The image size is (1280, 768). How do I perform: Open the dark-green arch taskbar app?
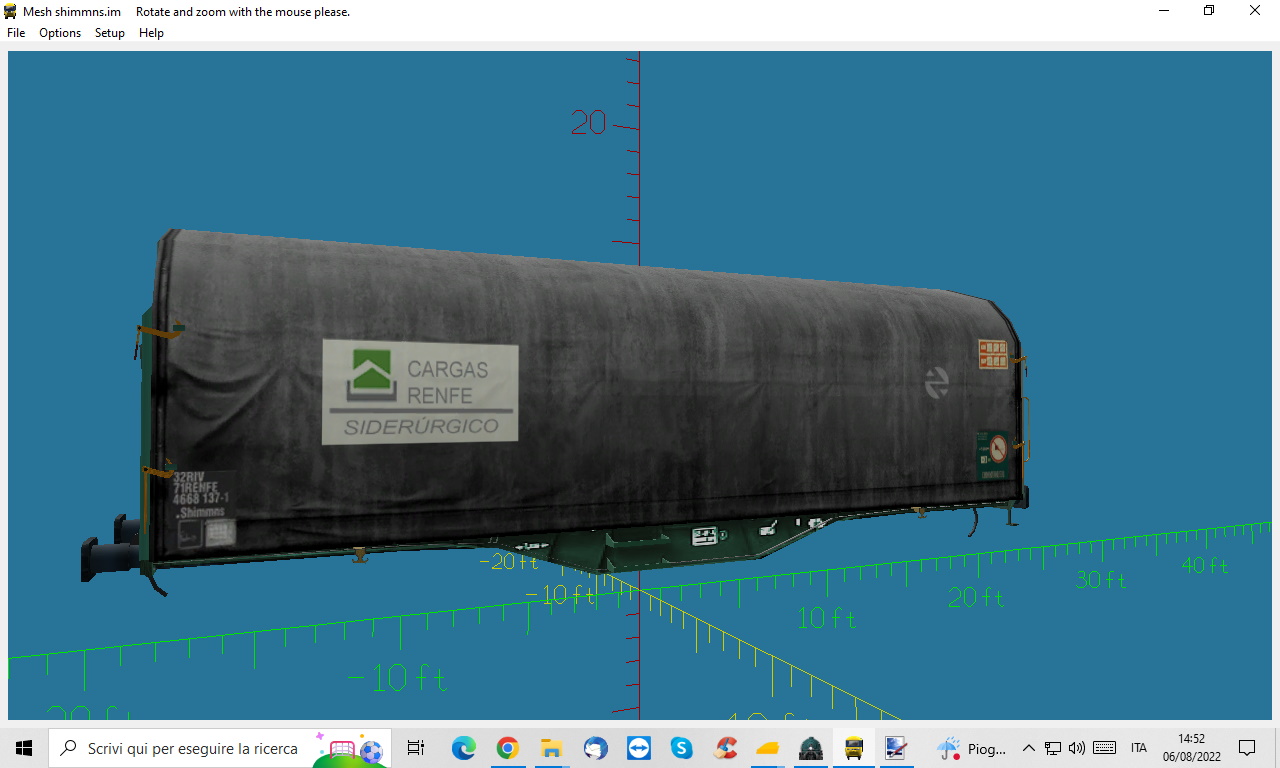pyautogui.click(x=811, y=747)
